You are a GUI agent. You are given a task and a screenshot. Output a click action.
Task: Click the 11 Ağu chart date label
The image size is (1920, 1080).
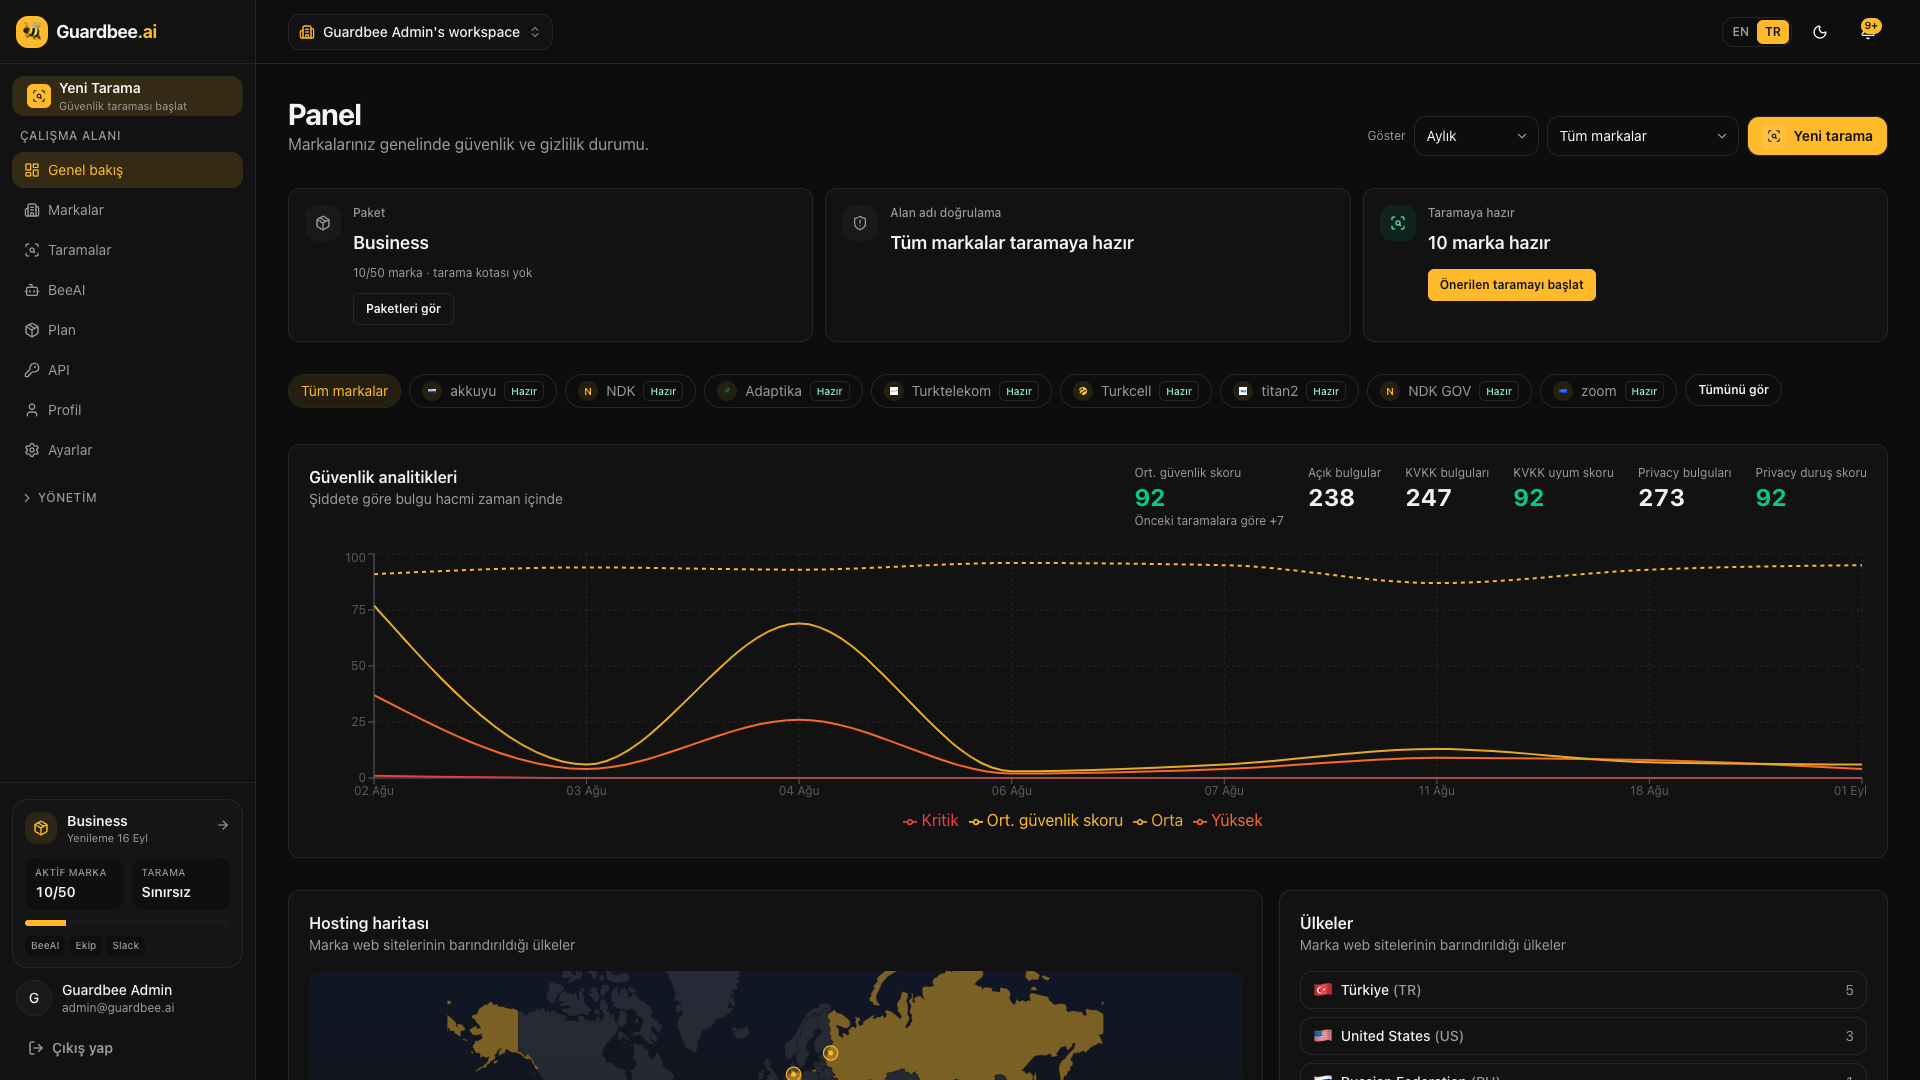(x=1436, y=791)
